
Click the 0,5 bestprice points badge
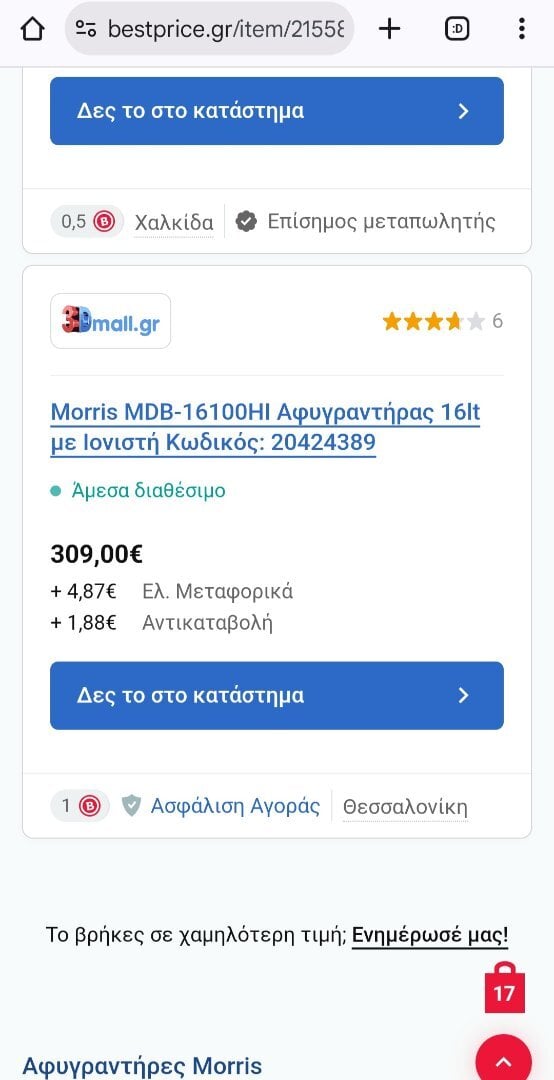pos(87,222)
